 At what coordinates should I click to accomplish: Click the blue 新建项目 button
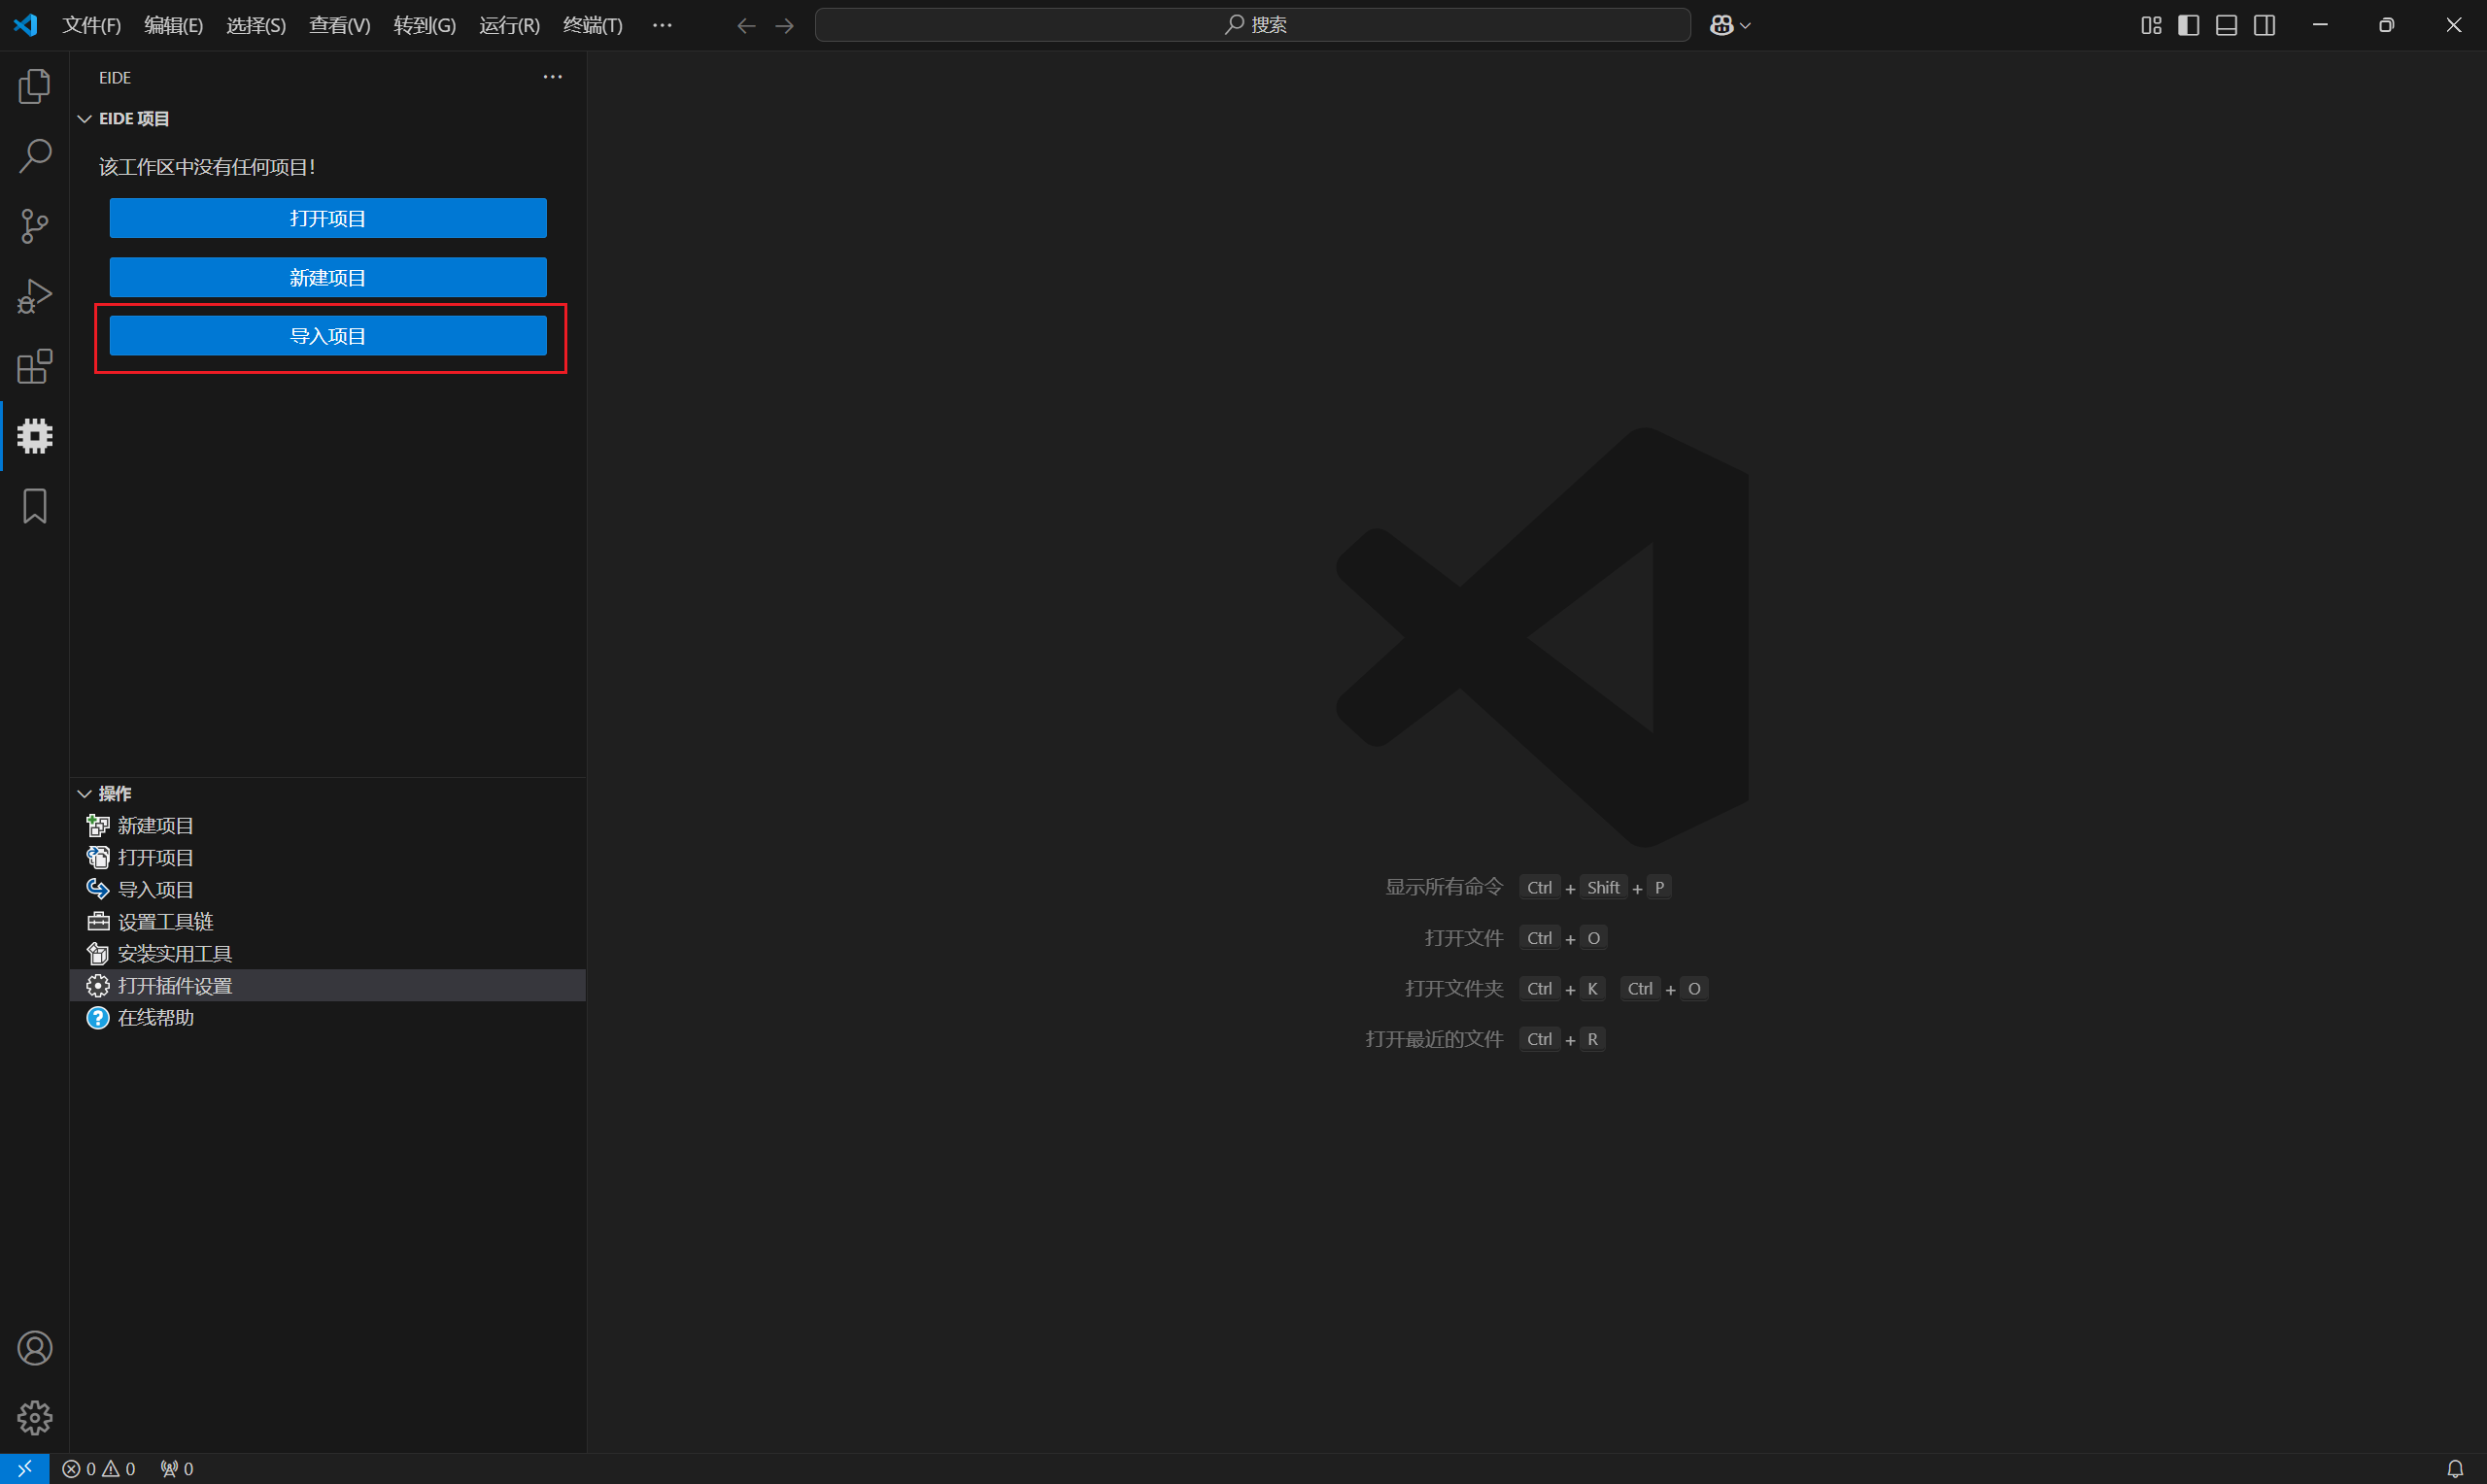point(328,277)
